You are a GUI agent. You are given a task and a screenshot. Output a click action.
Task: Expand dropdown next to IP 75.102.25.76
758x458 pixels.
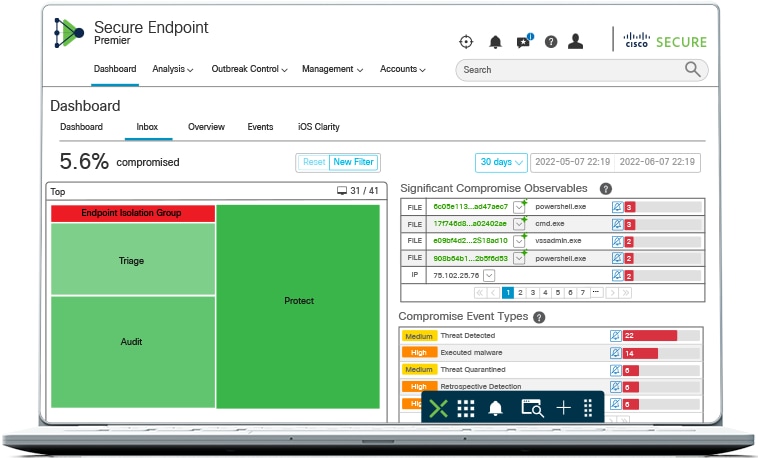(x=489, y=275)
